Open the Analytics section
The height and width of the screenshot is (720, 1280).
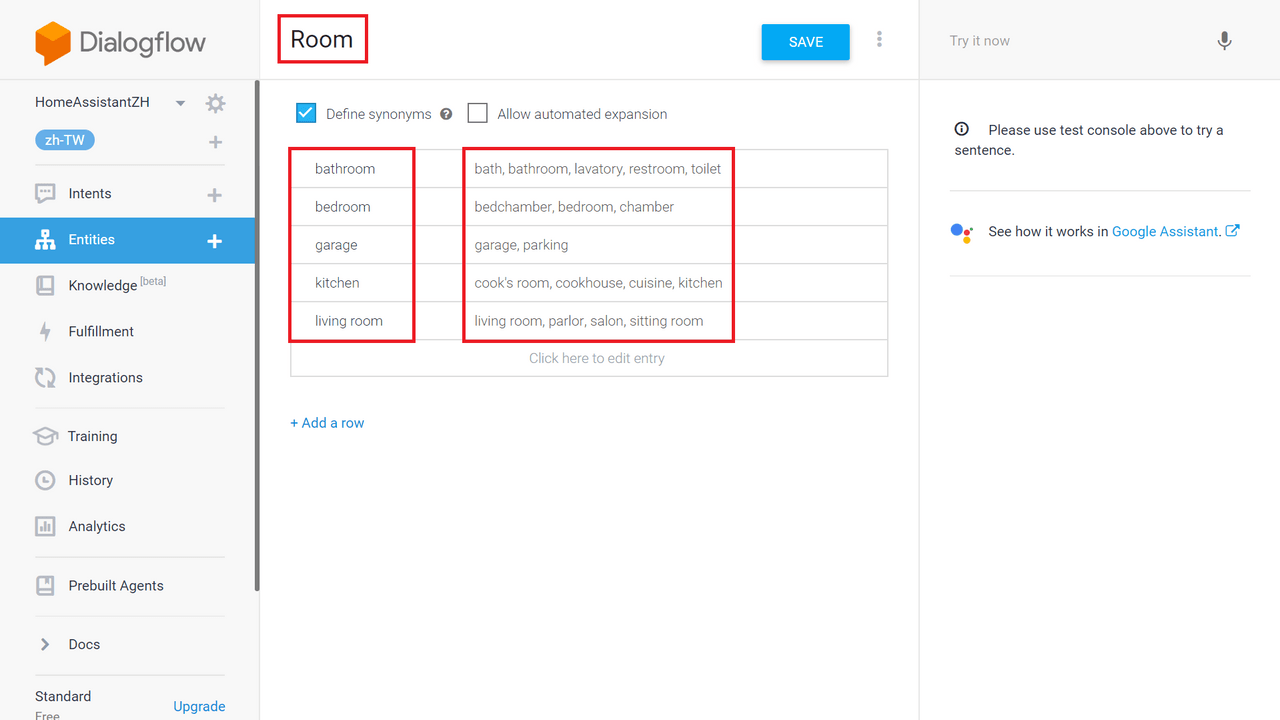[x=97, y=527]
